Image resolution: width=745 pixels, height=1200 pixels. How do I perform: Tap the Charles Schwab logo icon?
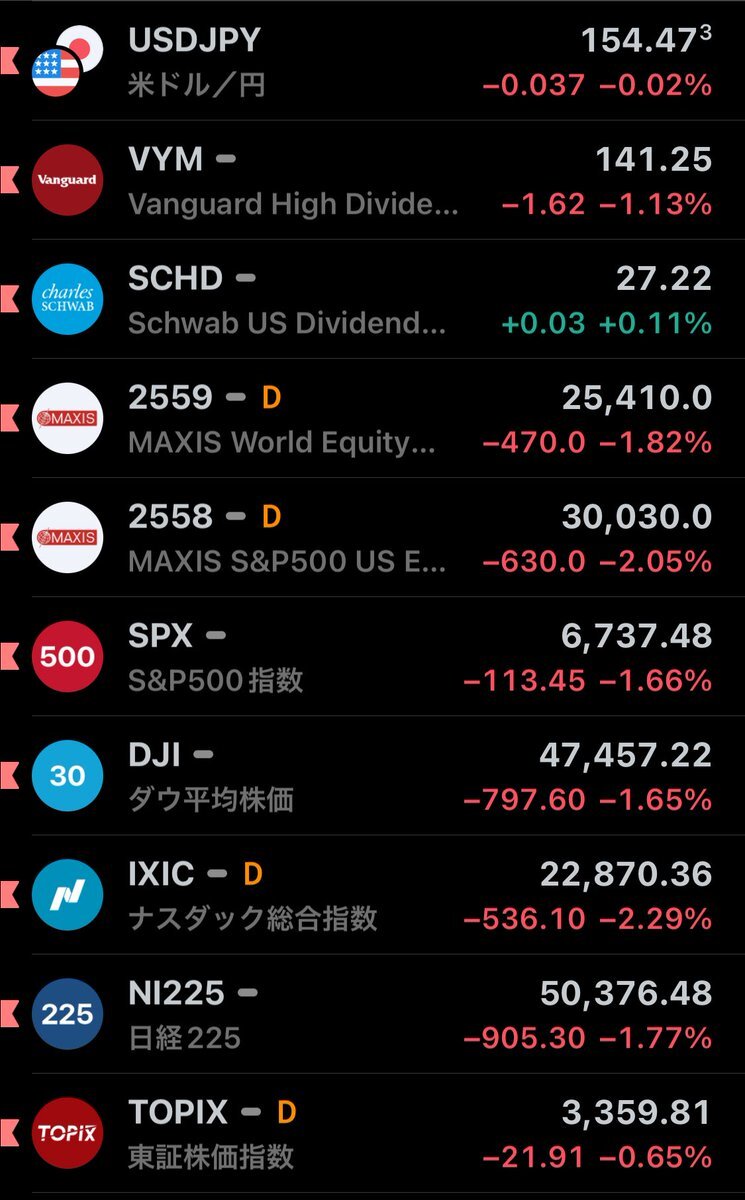67,299
